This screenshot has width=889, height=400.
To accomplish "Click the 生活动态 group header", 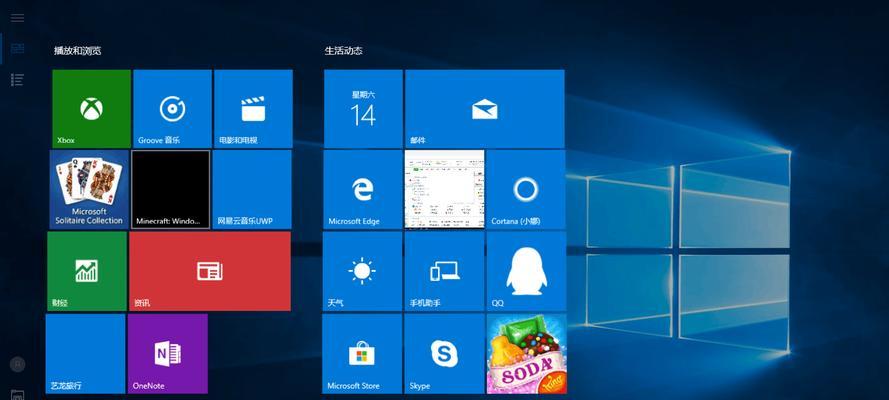I will coord(343,50).
